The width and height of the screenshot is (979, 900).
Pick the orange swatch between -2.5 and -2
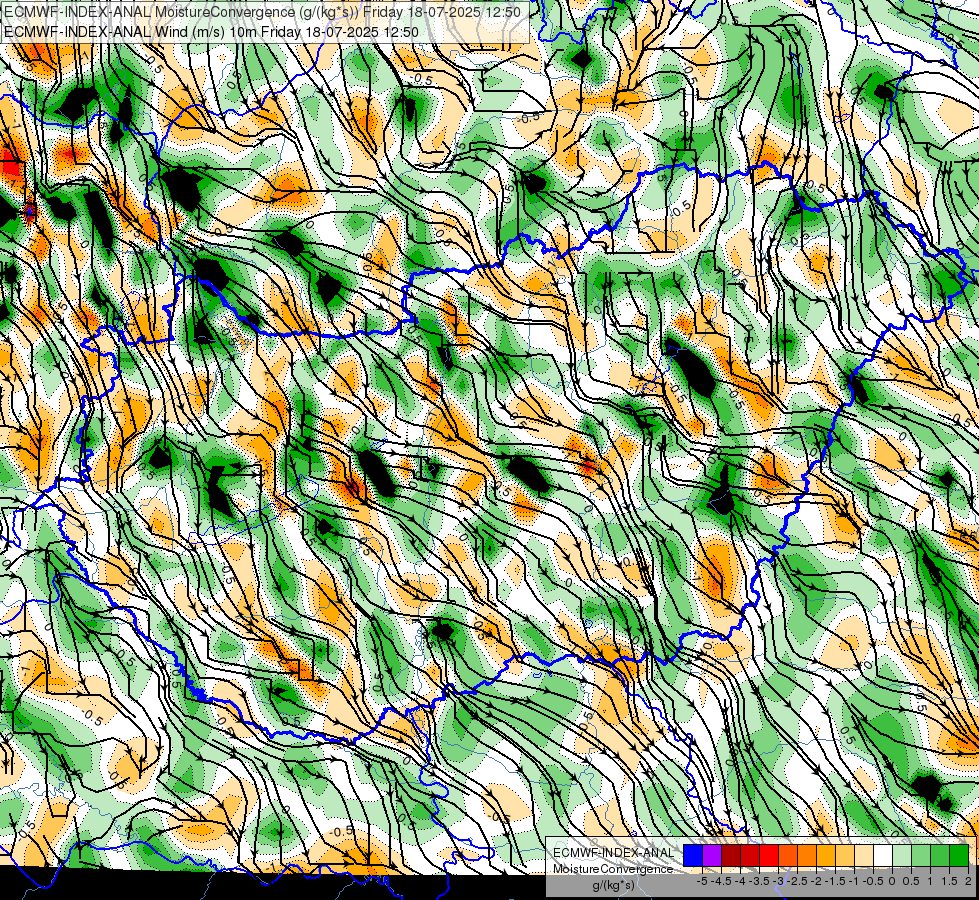click(807, 856)
